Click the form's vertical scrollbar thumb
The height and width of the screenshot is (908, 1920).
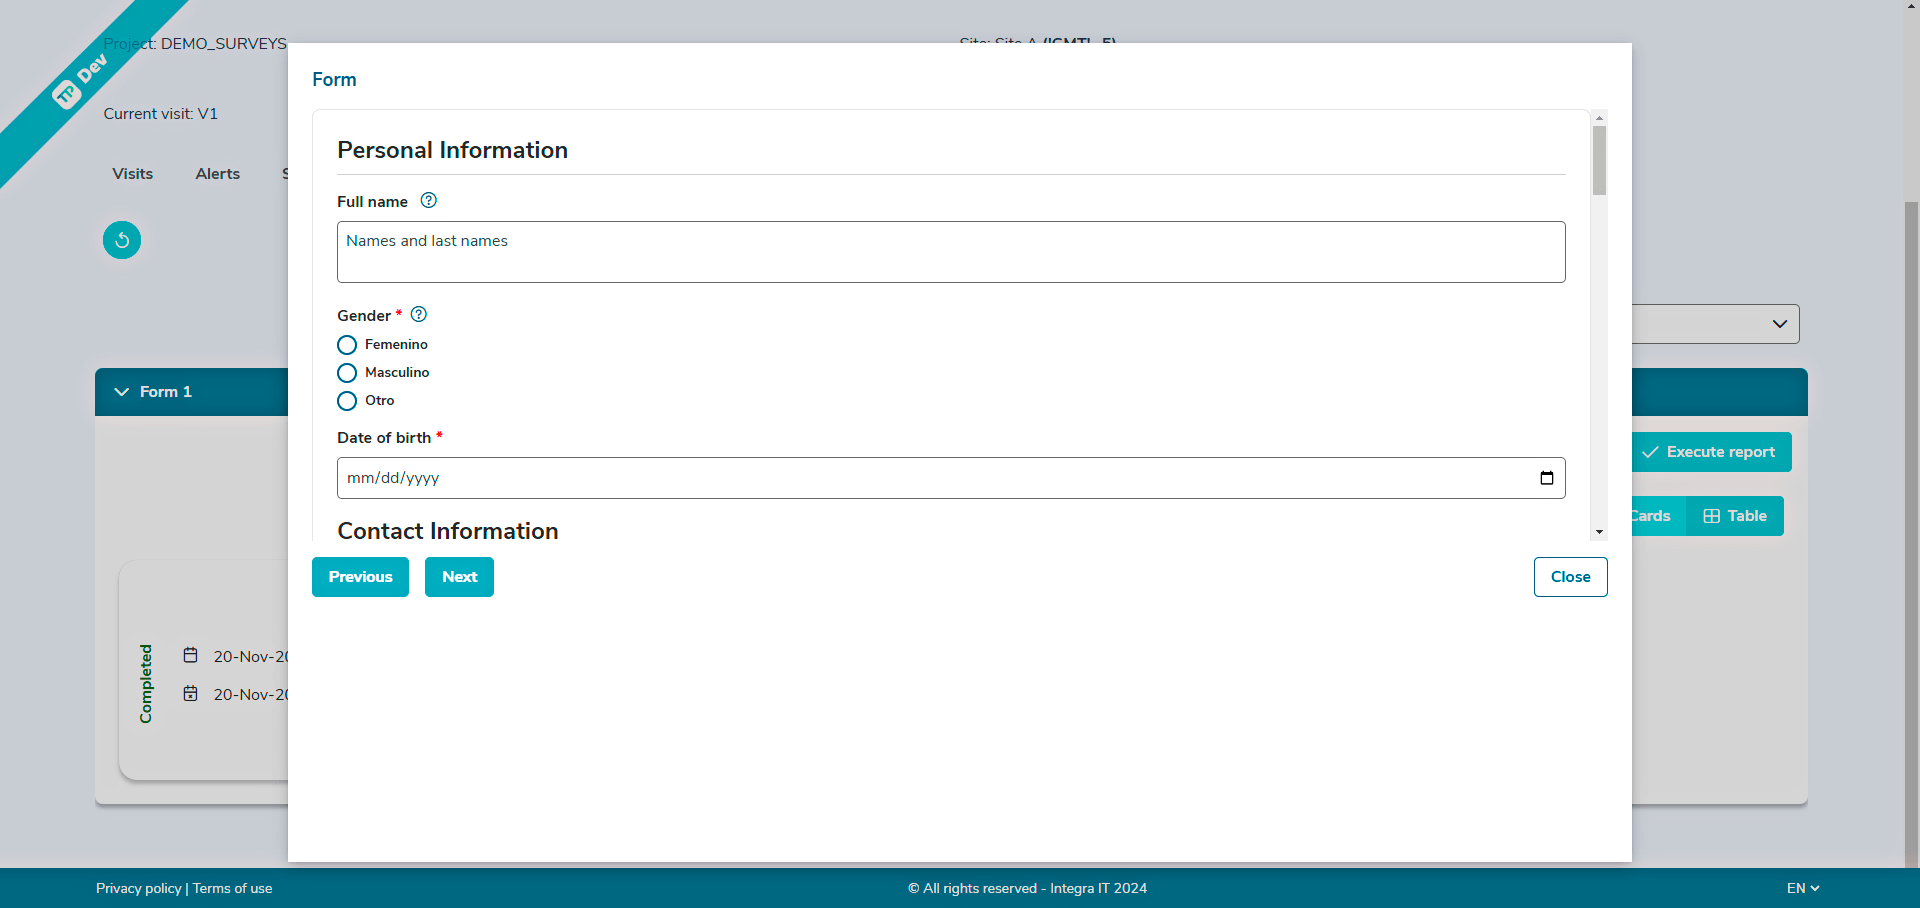pos(1599,160)
